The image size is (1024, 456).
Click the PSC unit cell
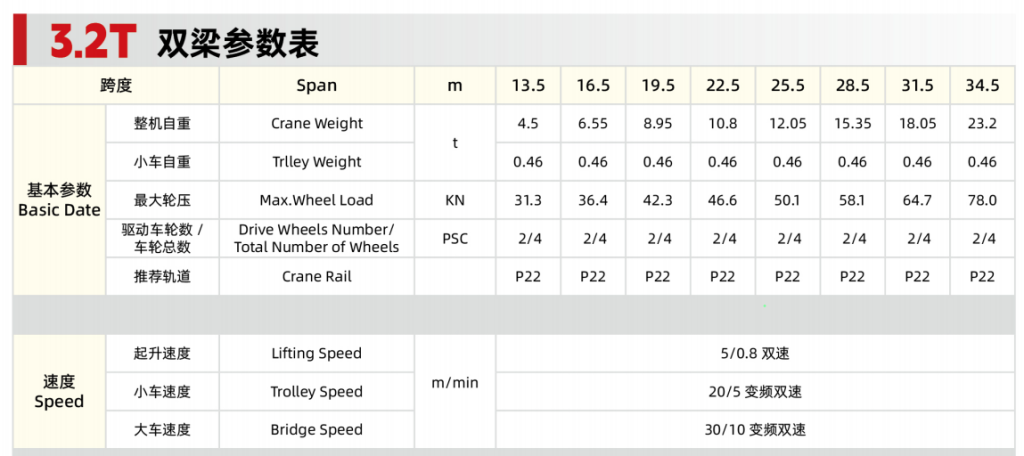(455, 238)
